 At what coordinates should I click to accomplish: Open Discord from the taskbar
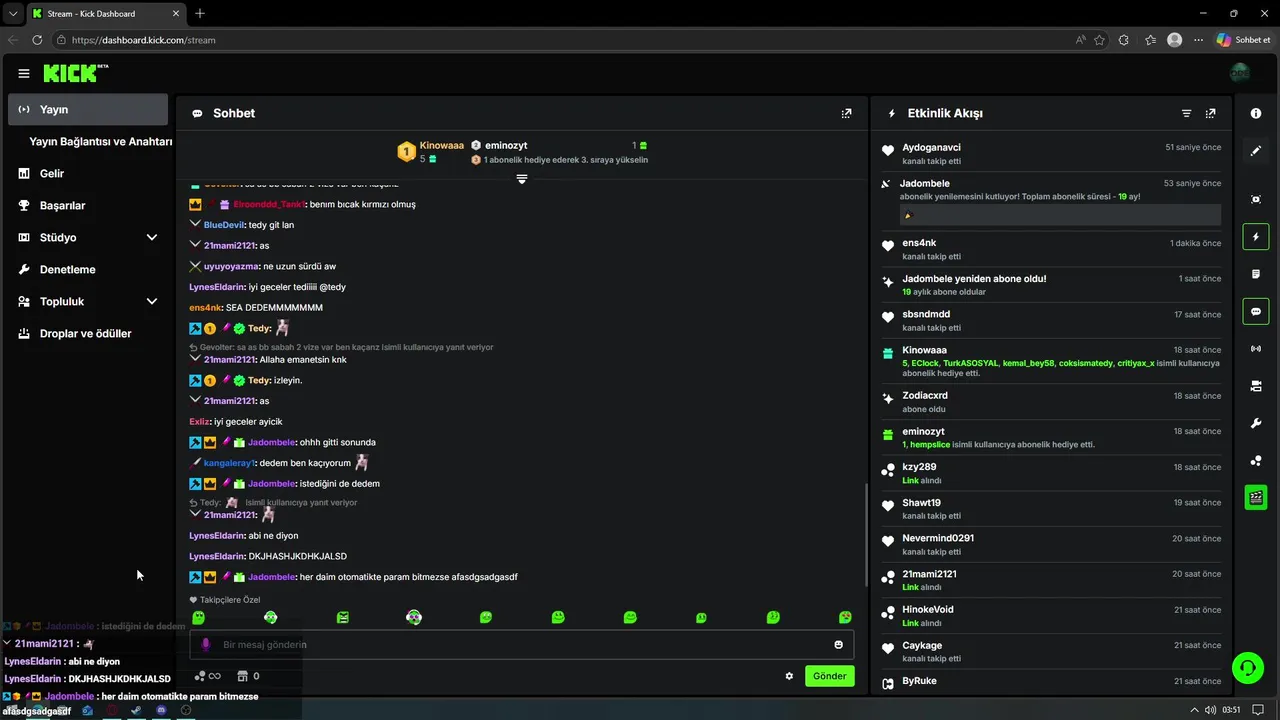[161, 710]
